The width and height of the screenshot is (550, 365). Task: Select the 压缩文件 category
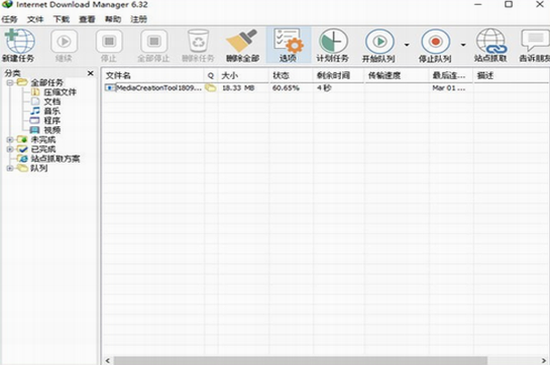point(60,92)
